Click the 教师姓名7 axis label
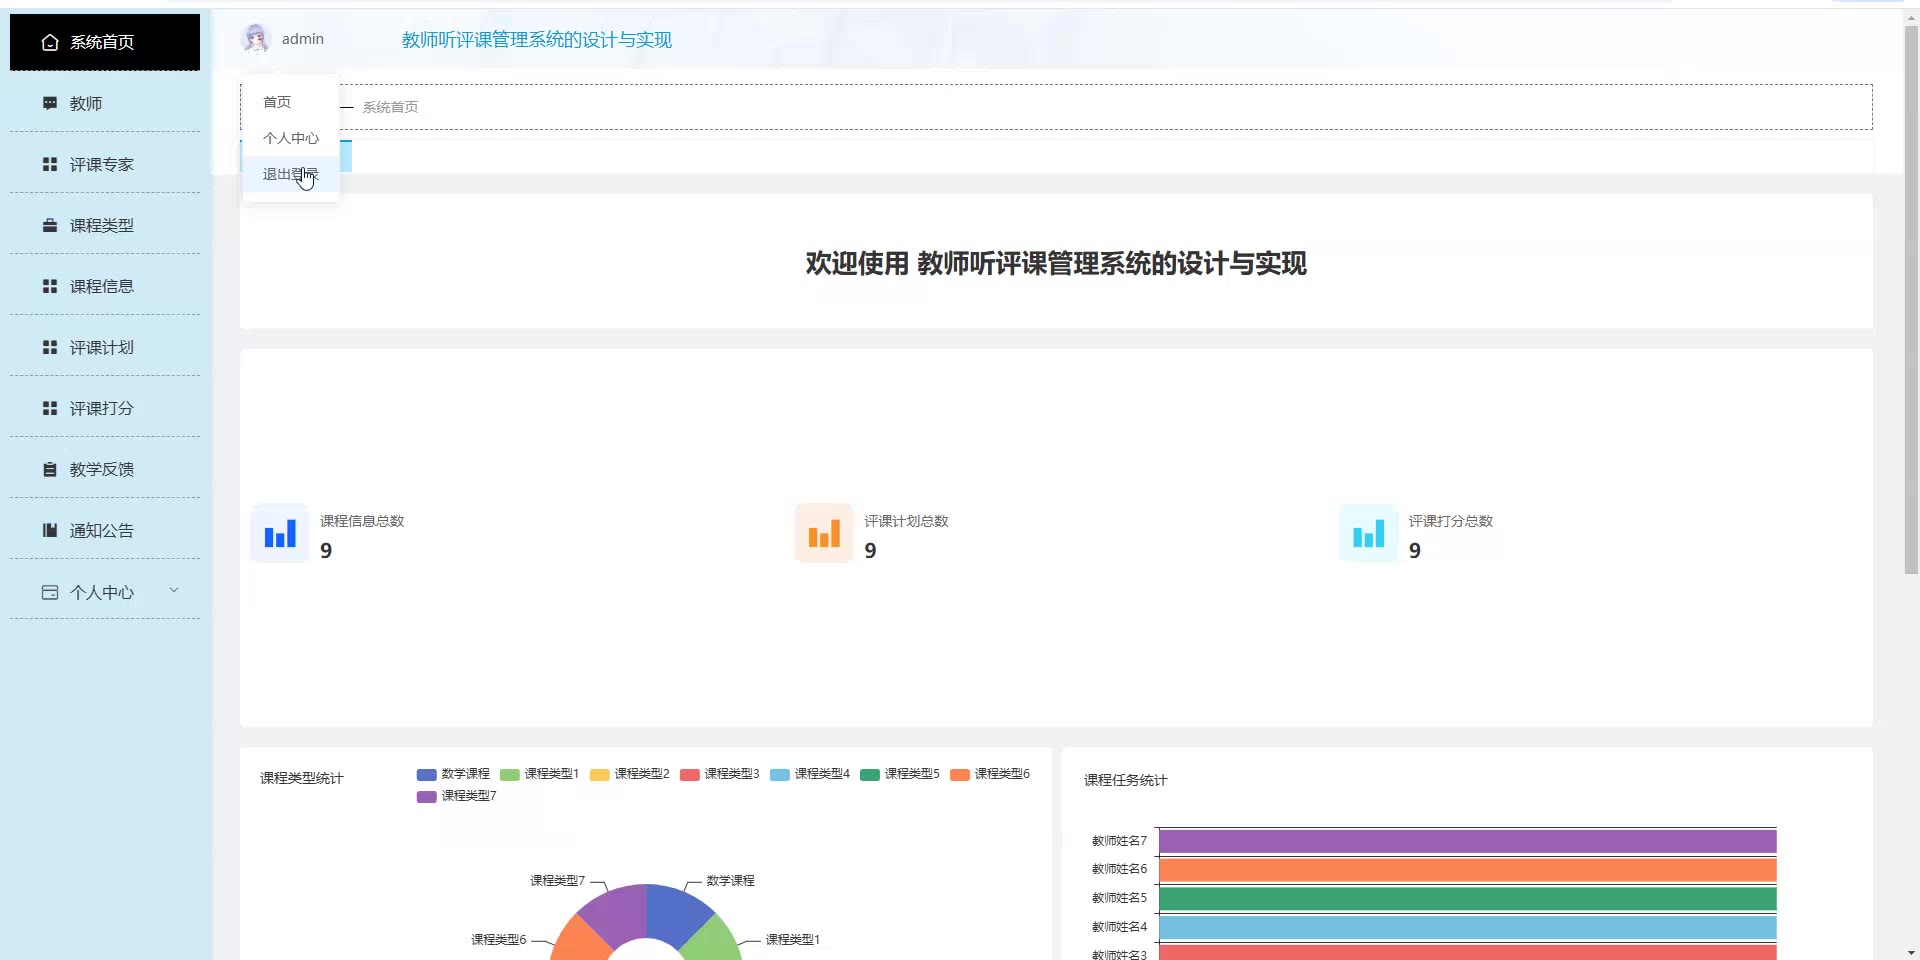Viewport: 1920px width, 960px height. click(1120, 841)
